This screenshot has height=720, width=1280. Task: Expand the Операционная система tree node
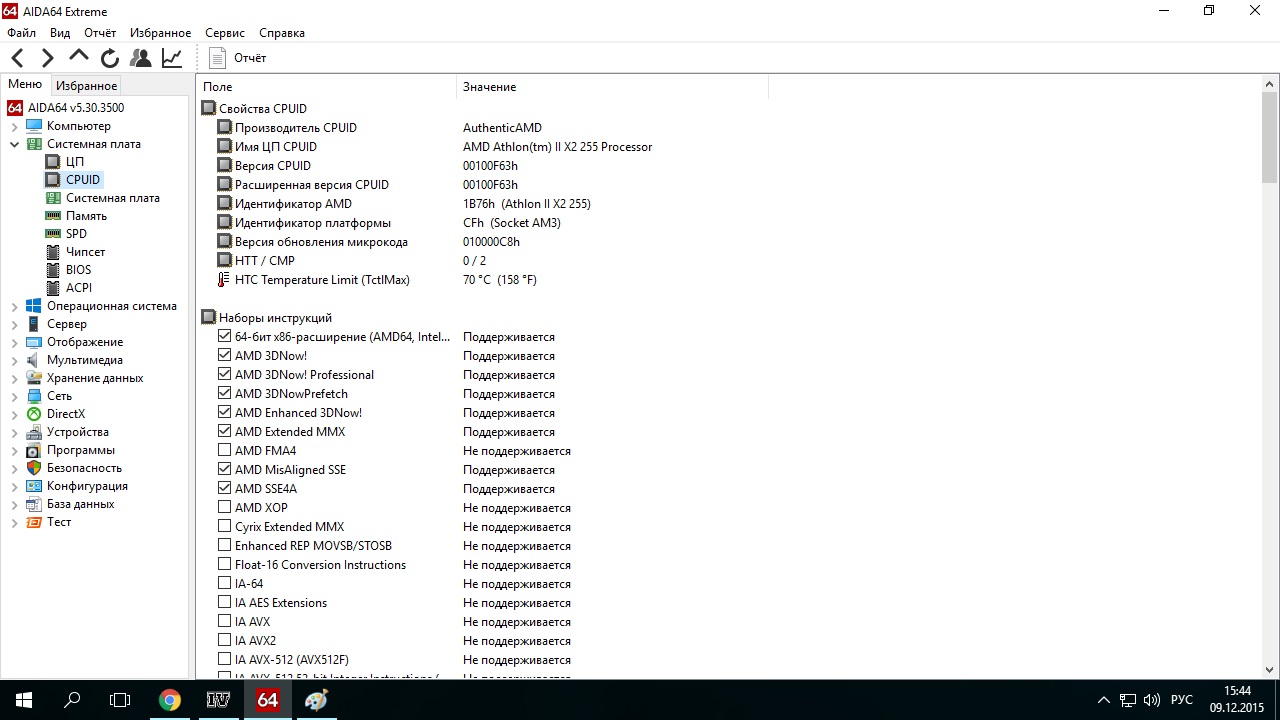[14, 307]
